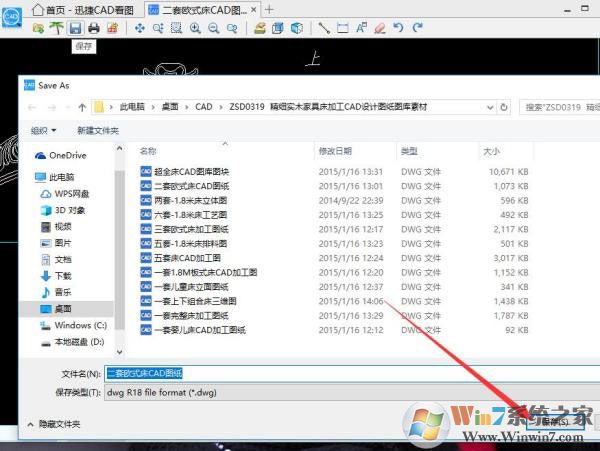Click the search box in Save As dialog
The width and height of the screenshot is (600, 451).
point(559,107)
